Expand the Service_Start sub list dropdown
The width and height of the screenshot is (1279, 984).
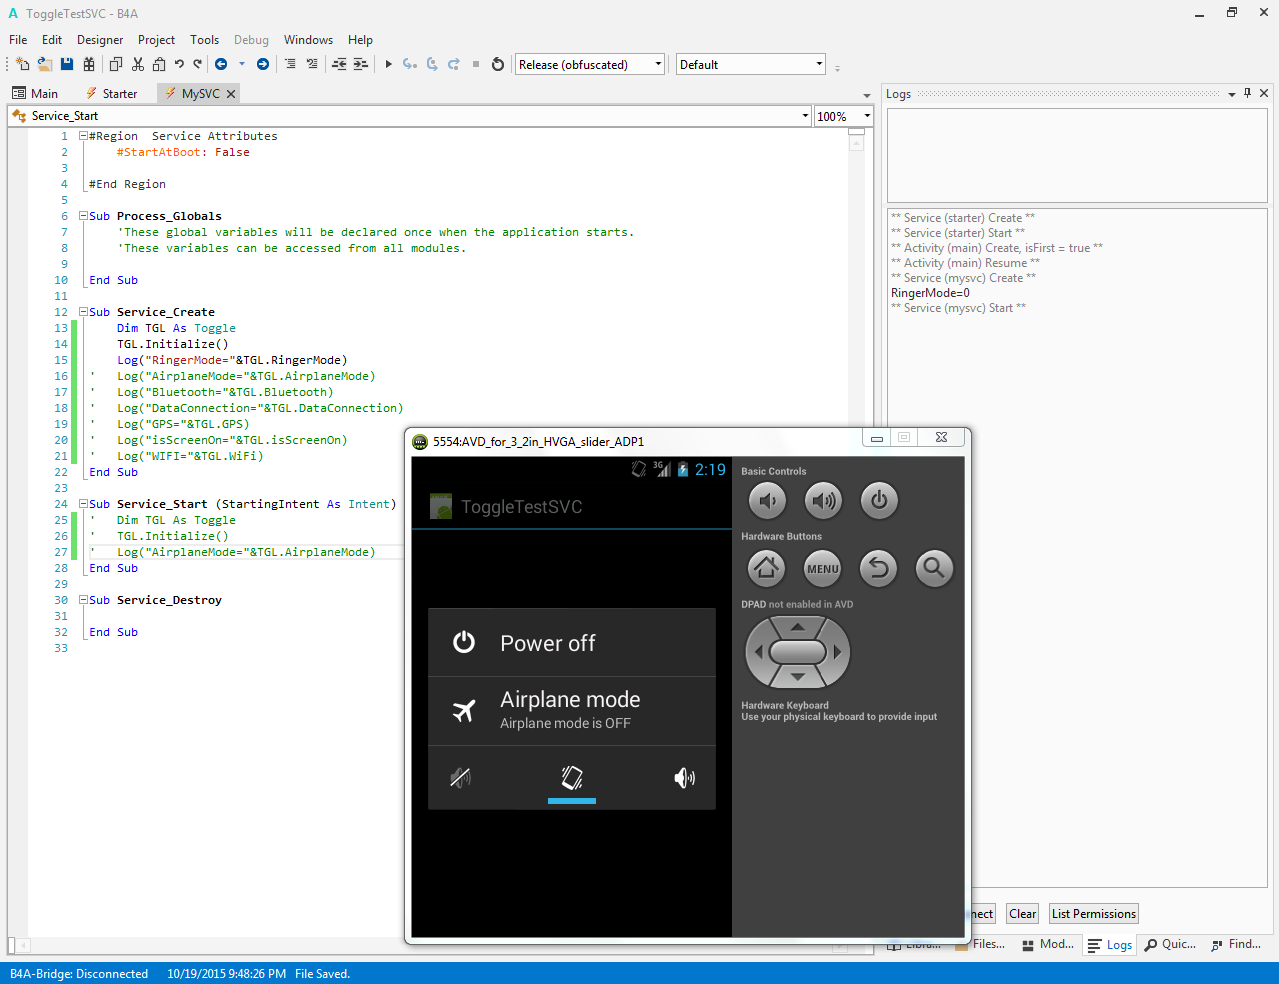tap(805, 116)
